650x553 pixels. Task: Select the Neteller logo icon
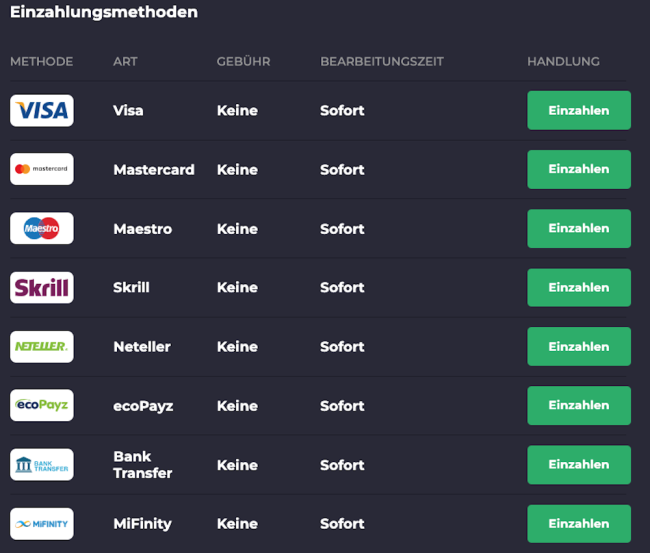point(42,346)
